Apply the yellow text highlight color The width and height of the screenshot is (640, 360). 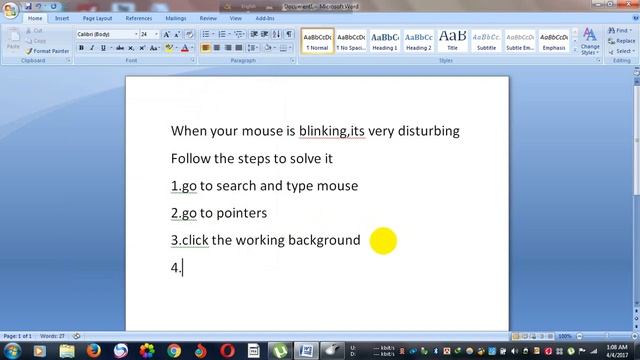[x=169, y=48]
